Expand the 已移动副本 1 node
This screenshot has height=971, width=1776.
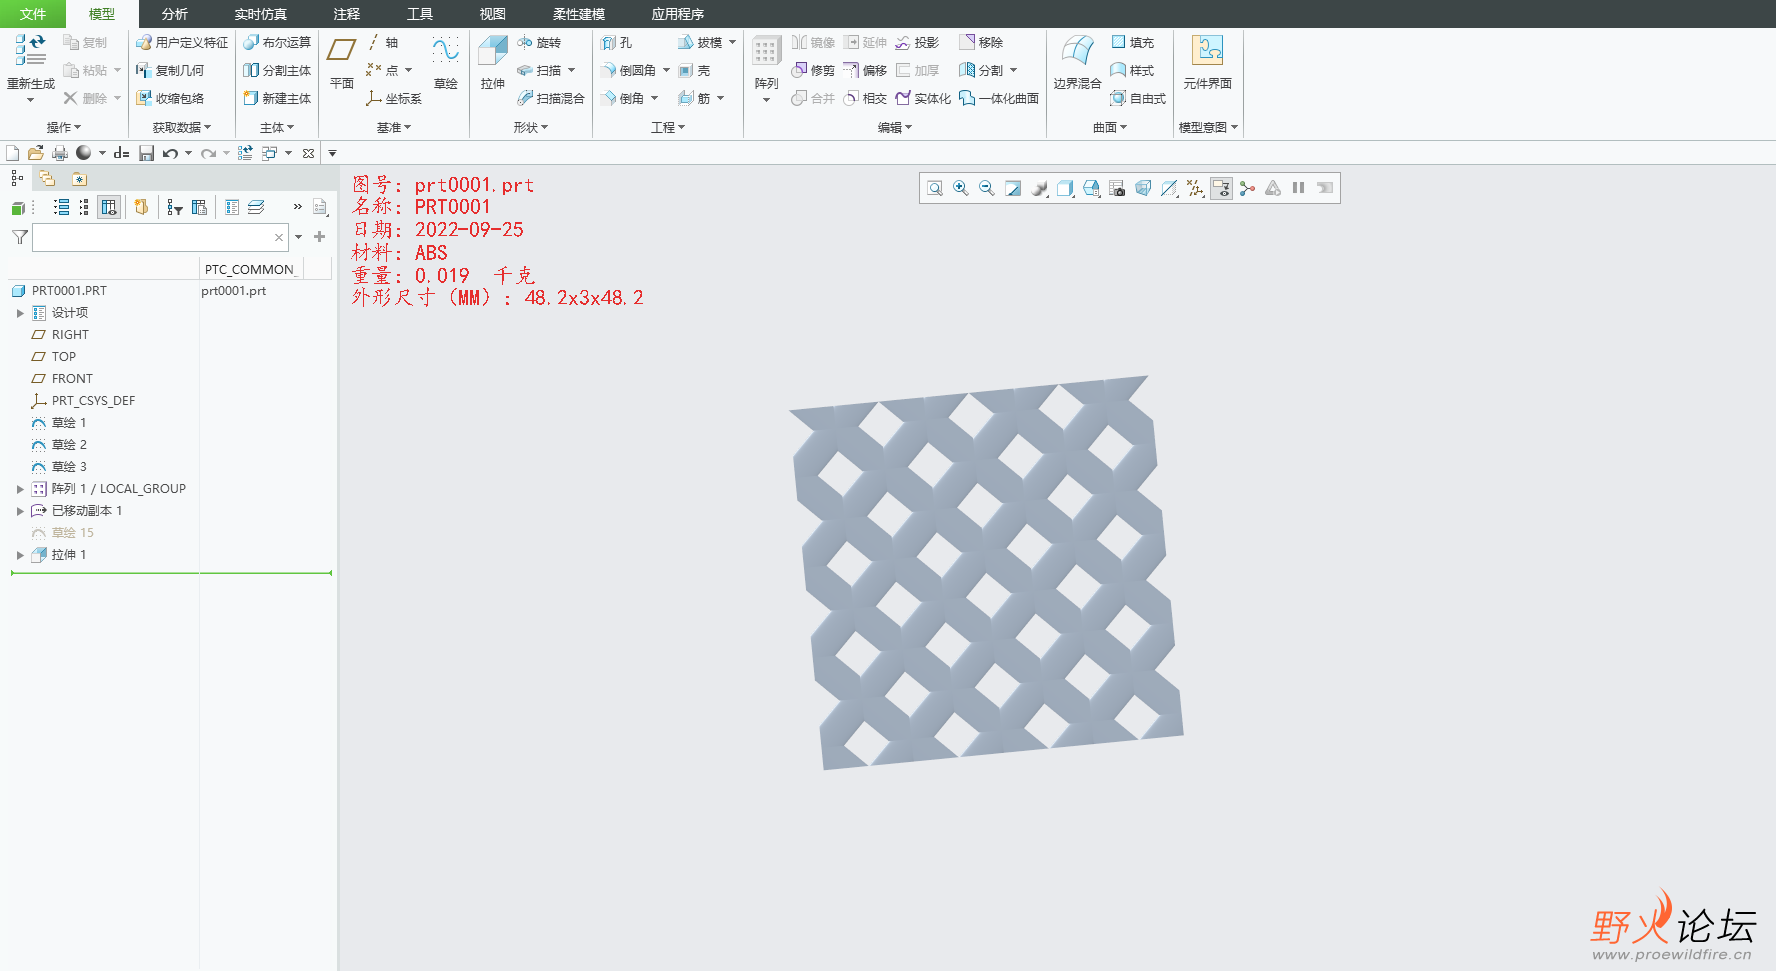(x=20, y=511)
